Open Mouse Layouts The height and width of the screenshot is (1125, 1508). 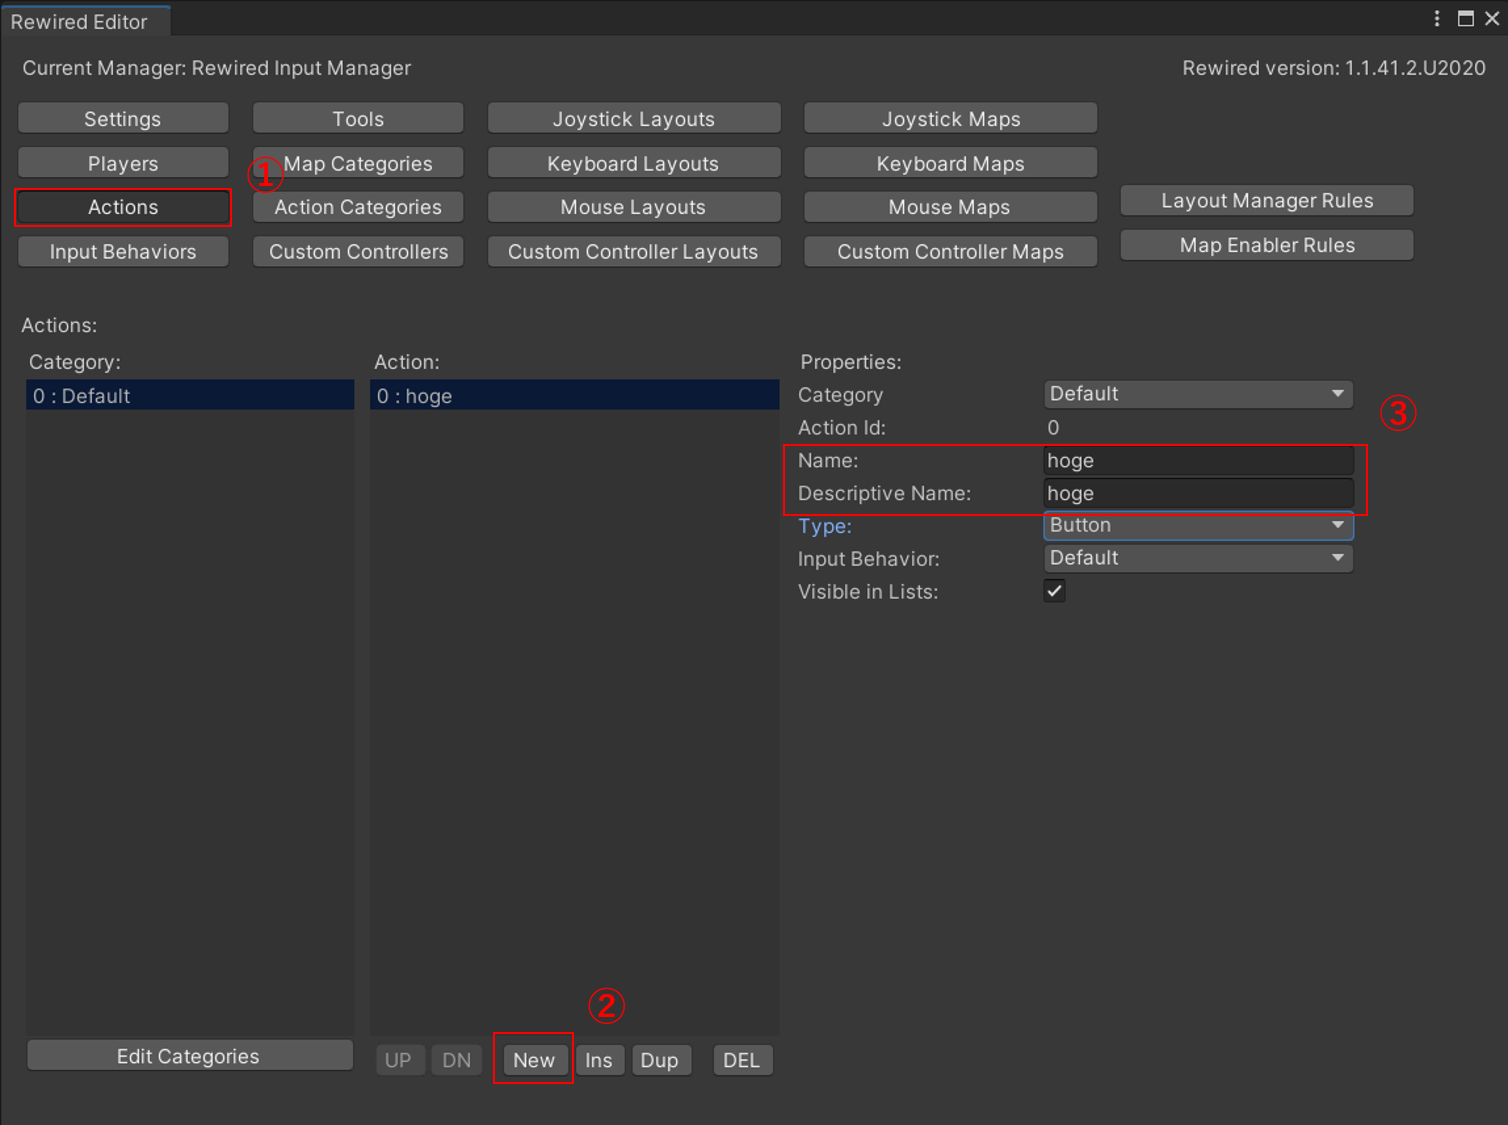tap(633, 207)
